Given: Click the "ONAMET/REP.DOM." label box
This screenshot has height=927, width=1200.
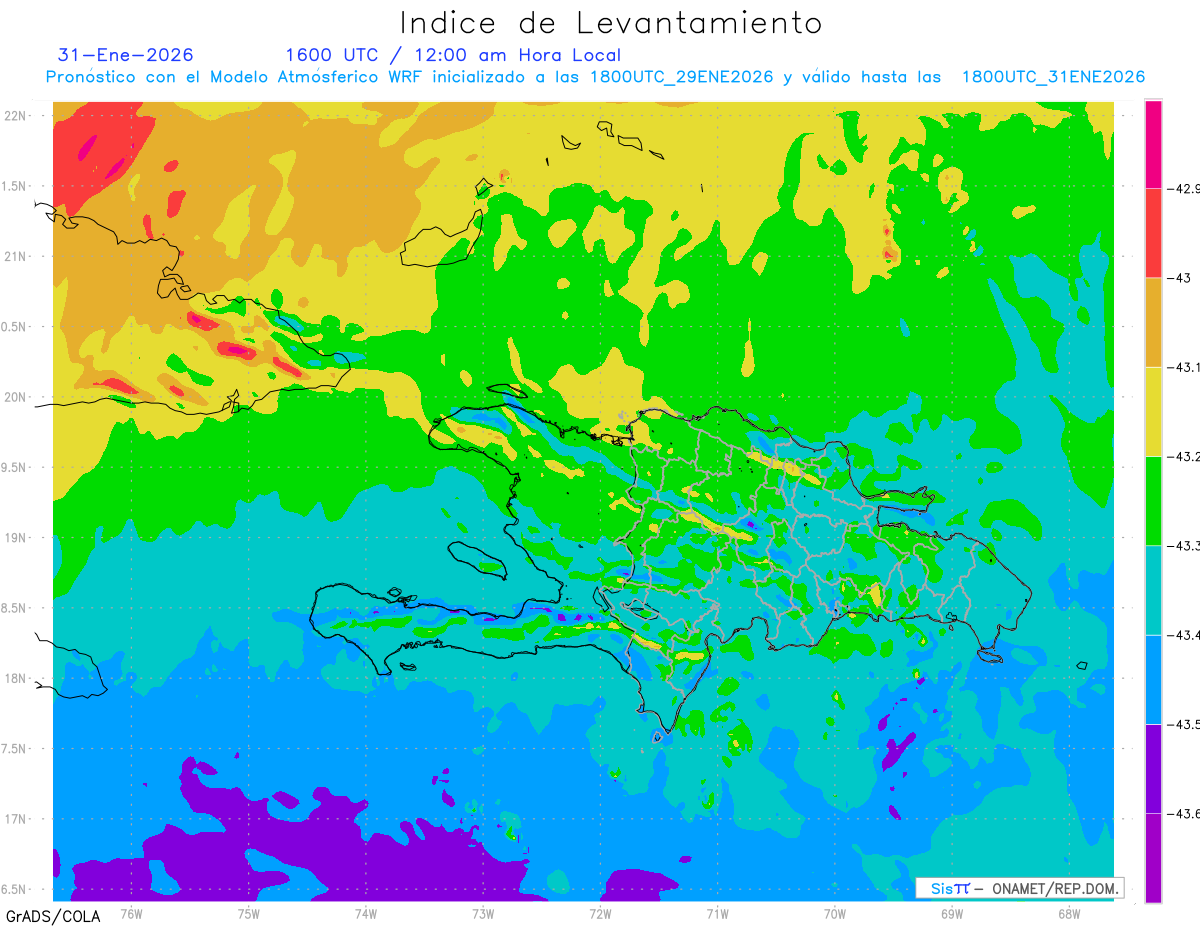Looking at the screenshot, I should point(1020,888).
